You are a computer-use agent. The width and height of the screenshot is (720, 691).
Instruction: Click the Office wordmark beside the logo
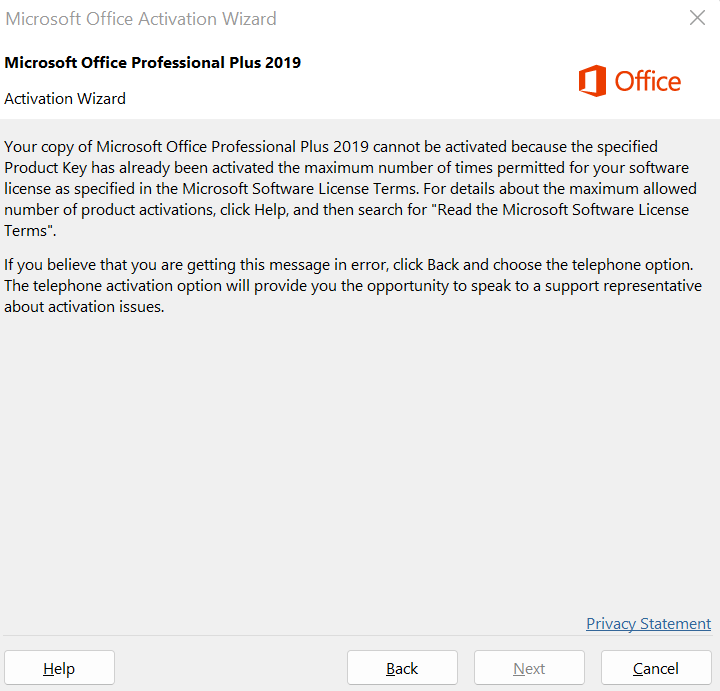pyautogui.click(x=648, y=81)
